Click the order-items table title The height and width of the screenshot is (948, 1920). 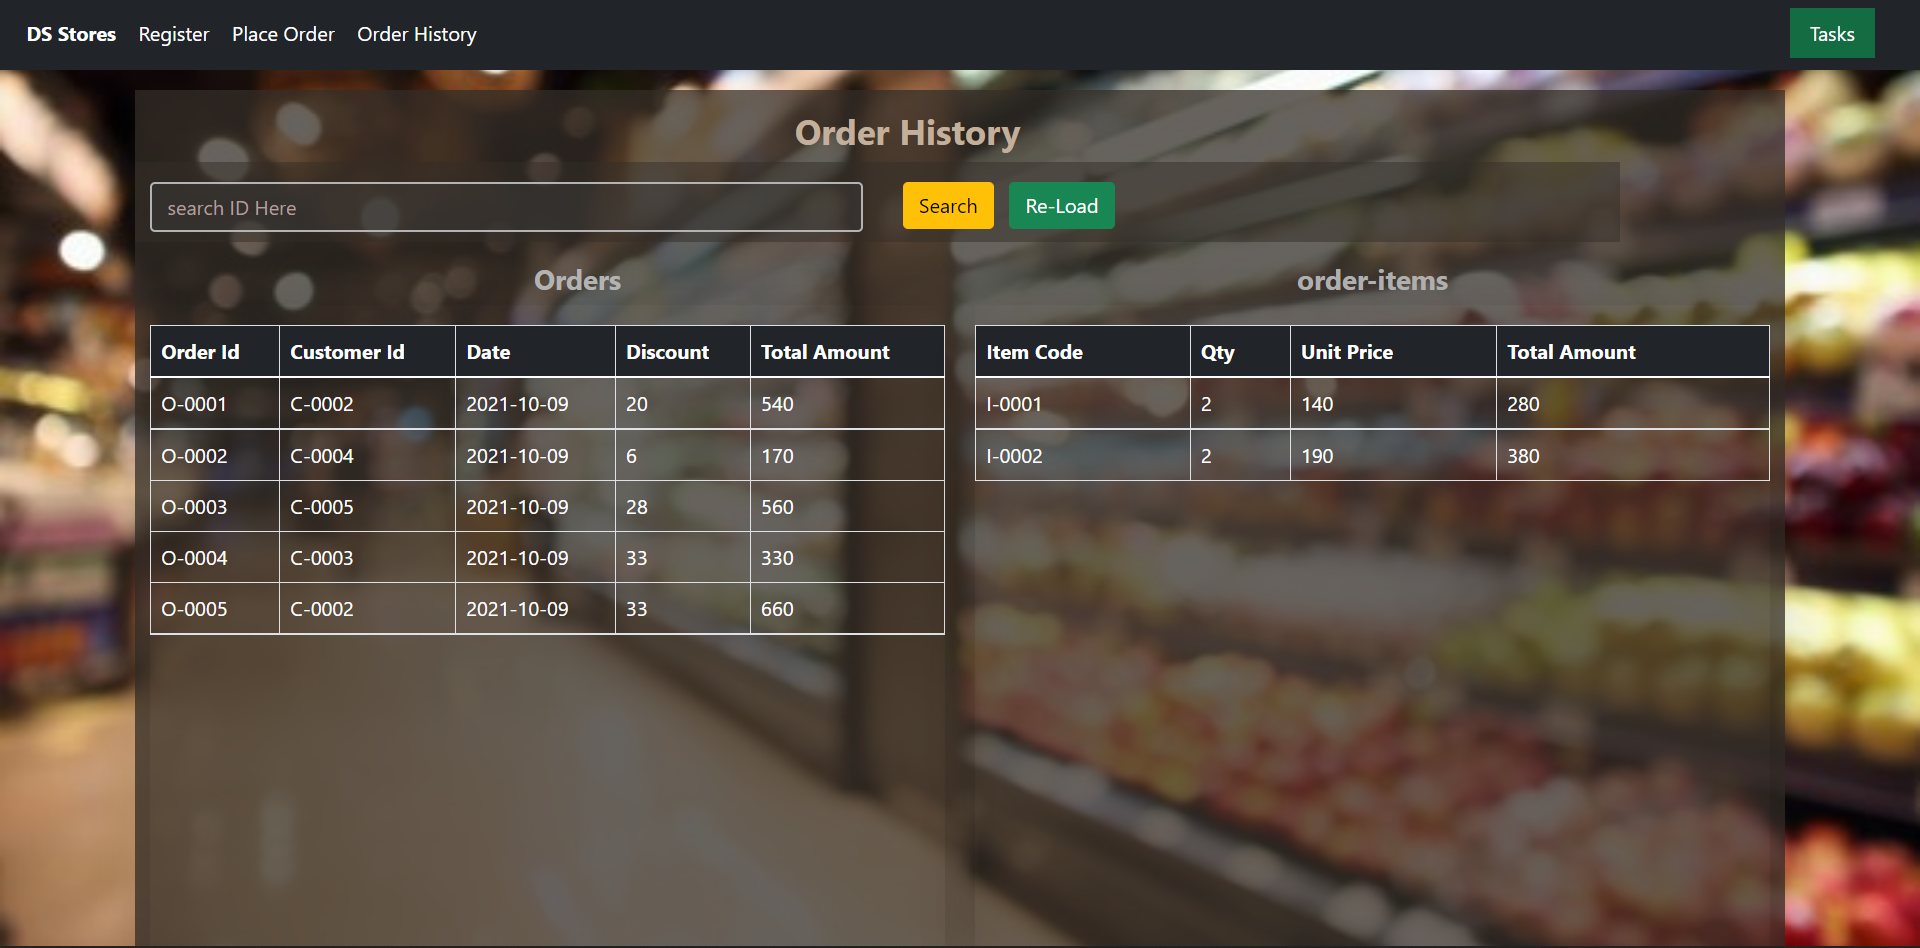(1372, 280)
